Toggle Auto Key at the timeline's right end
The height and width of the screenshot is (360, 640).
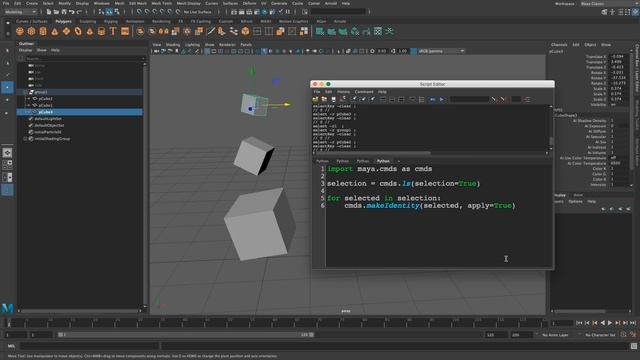point(624,335)
